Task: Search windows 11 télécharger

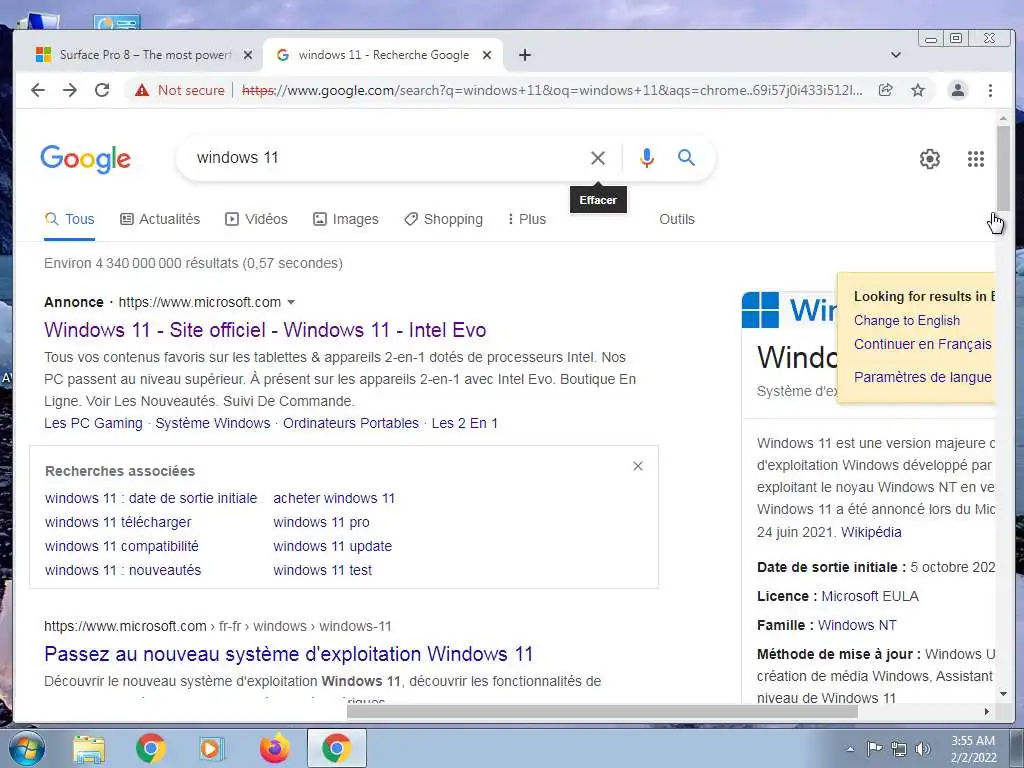Action: [x=118, y=522]
